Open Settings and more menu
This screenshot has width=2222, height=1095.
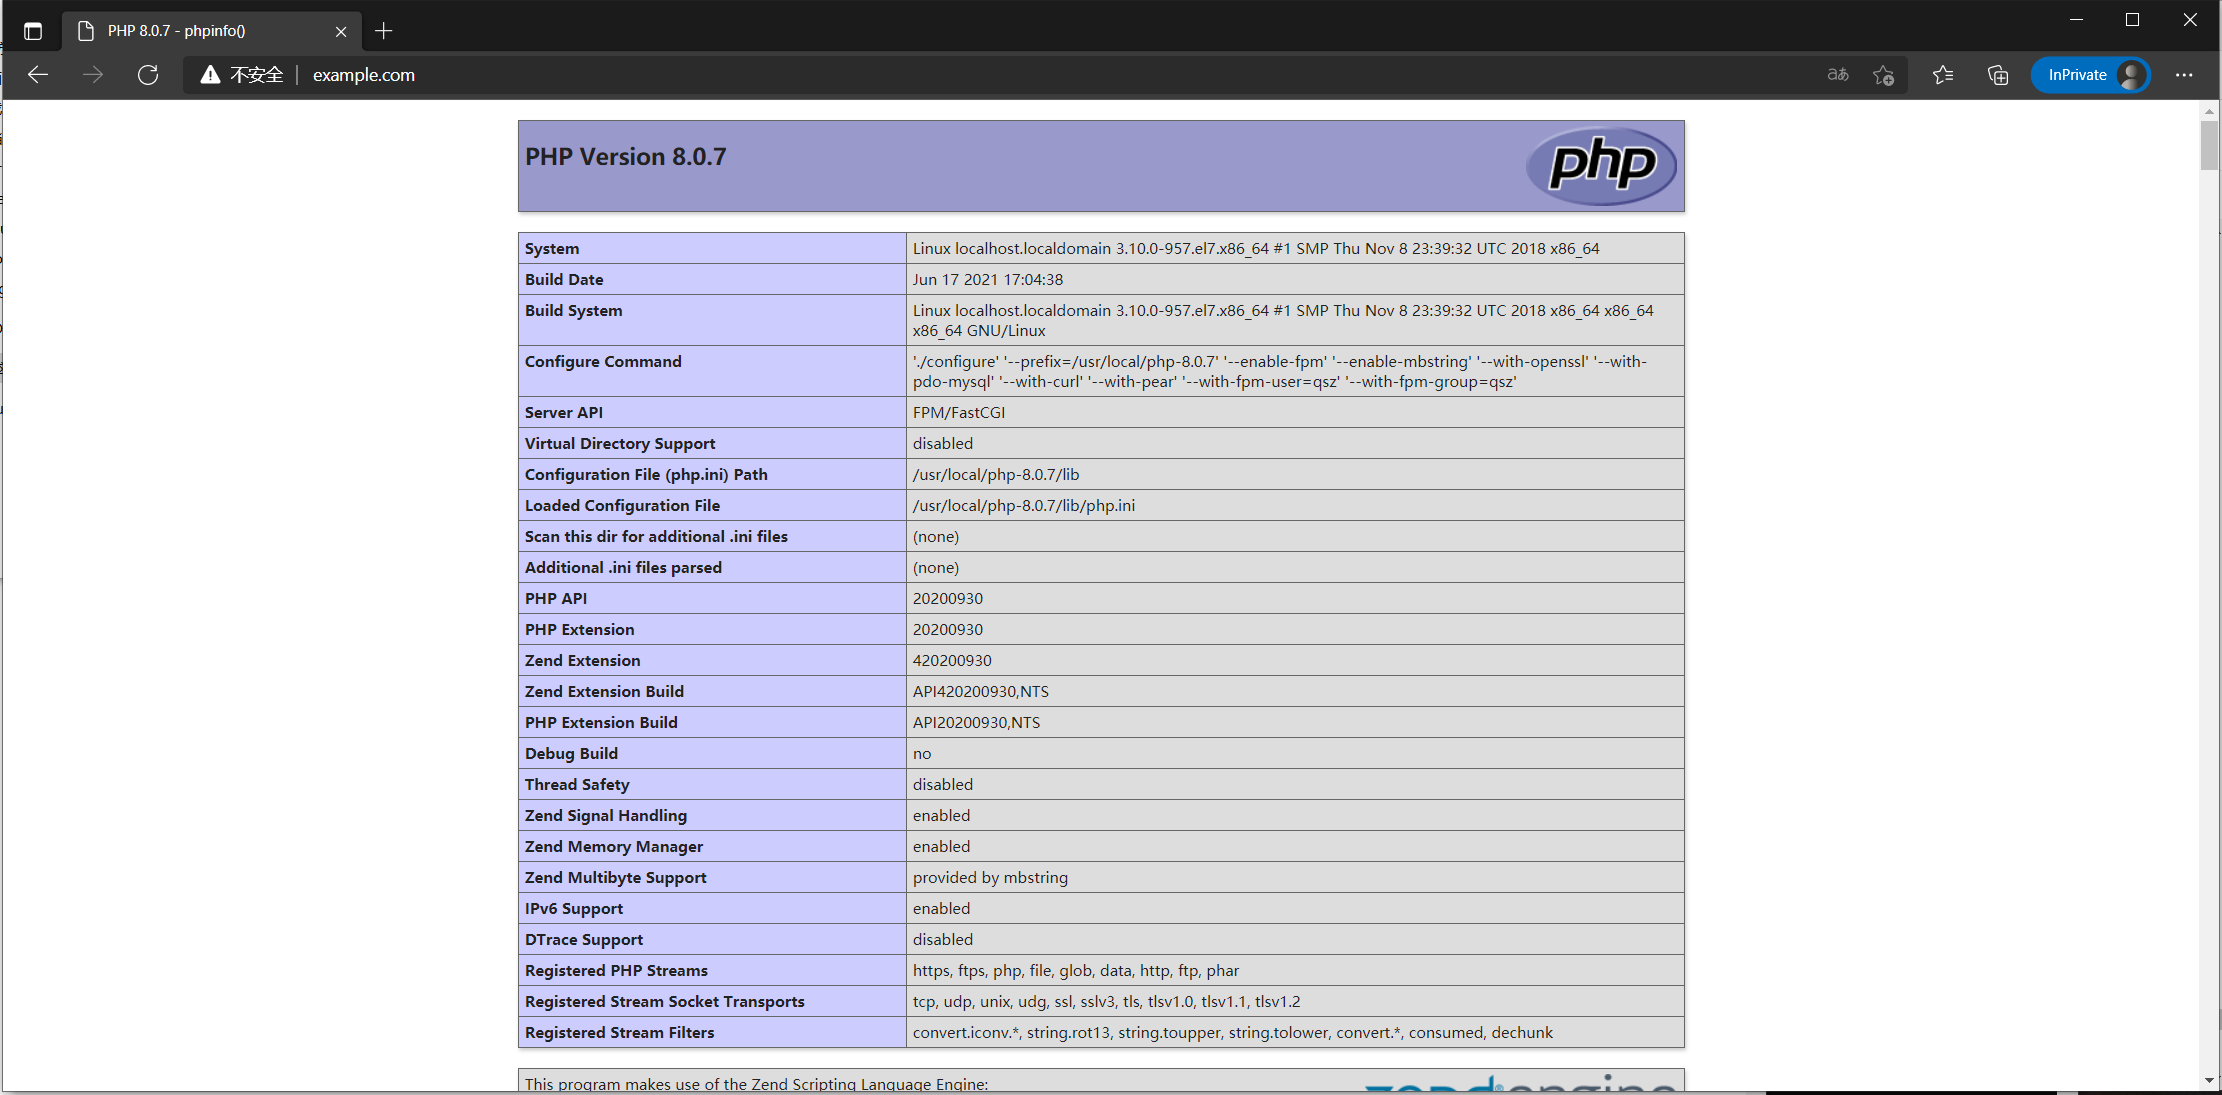click(x=2184, y=75)
